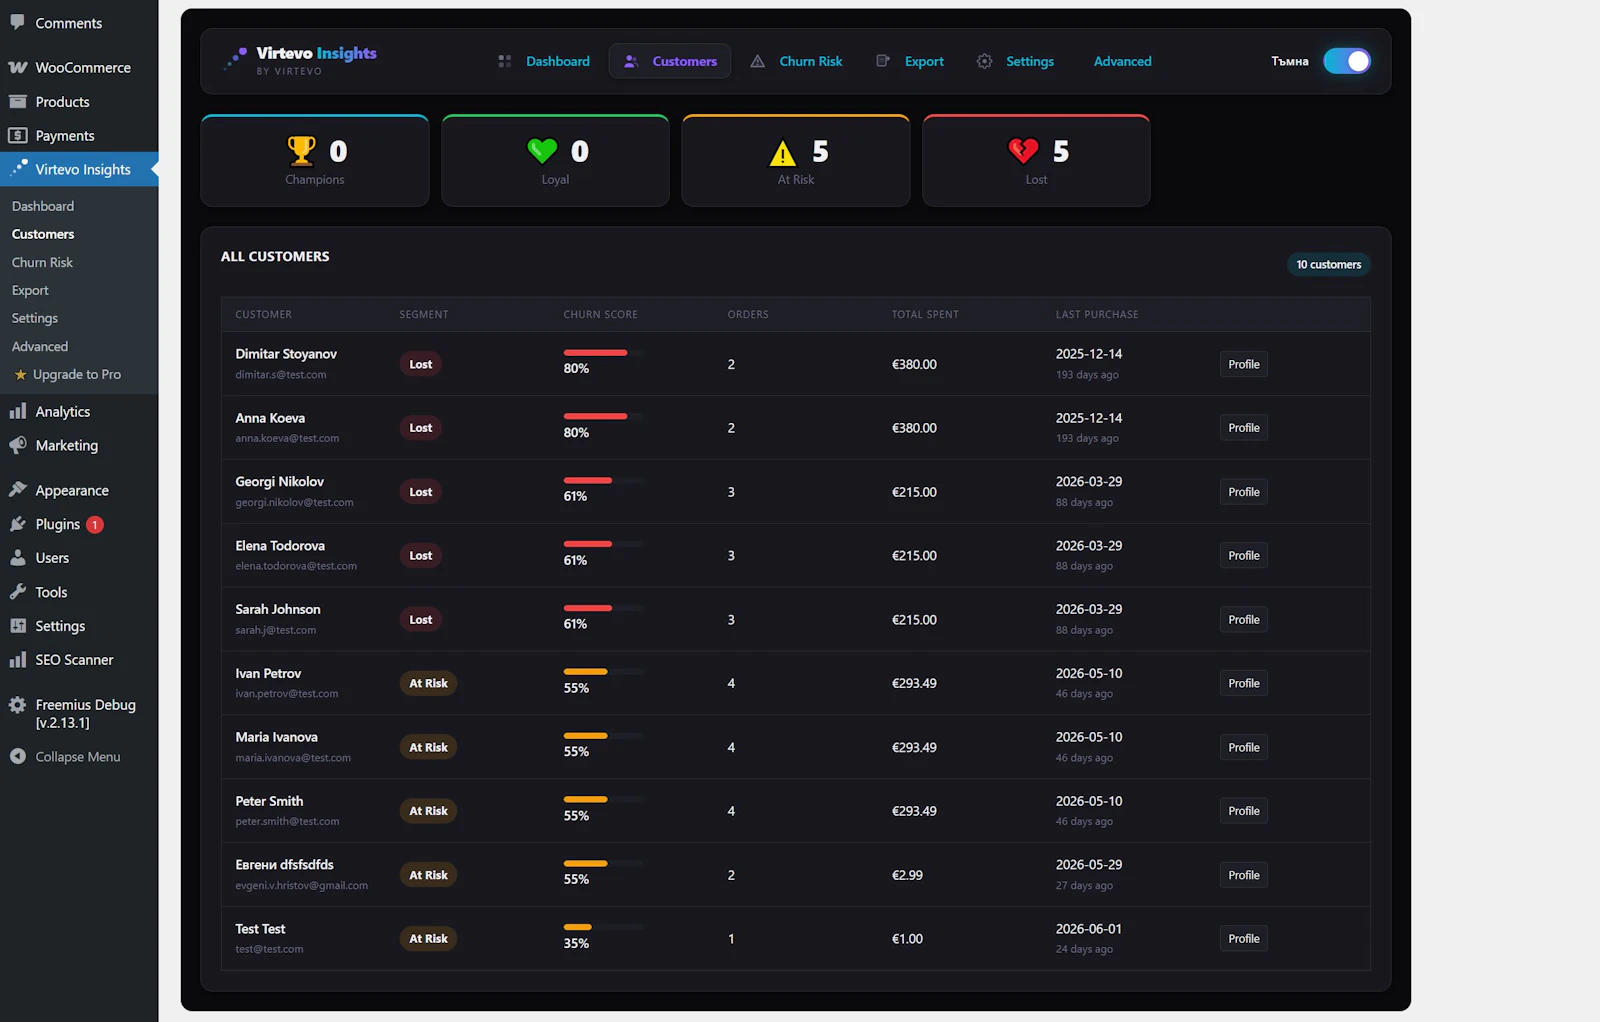Click the email elena.todorova@test.com
Viewport: 1600px width, 1022px height.
[296, 566]
